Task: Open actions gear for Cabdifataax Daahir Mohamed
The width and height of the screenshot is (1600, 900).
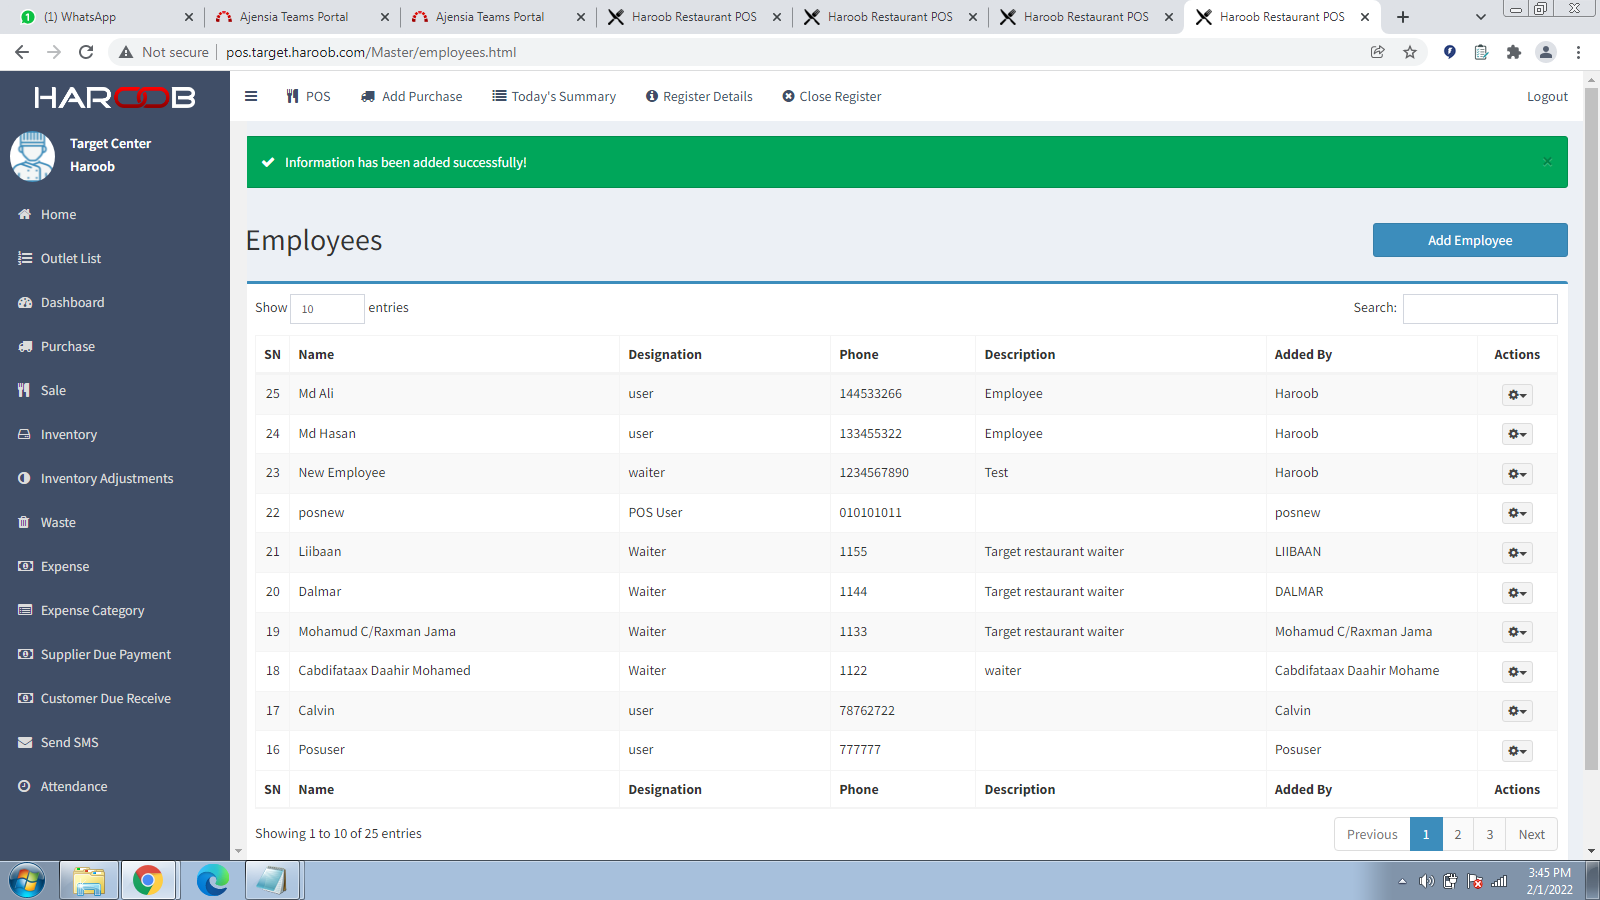Action: [x=1517, y=672]
